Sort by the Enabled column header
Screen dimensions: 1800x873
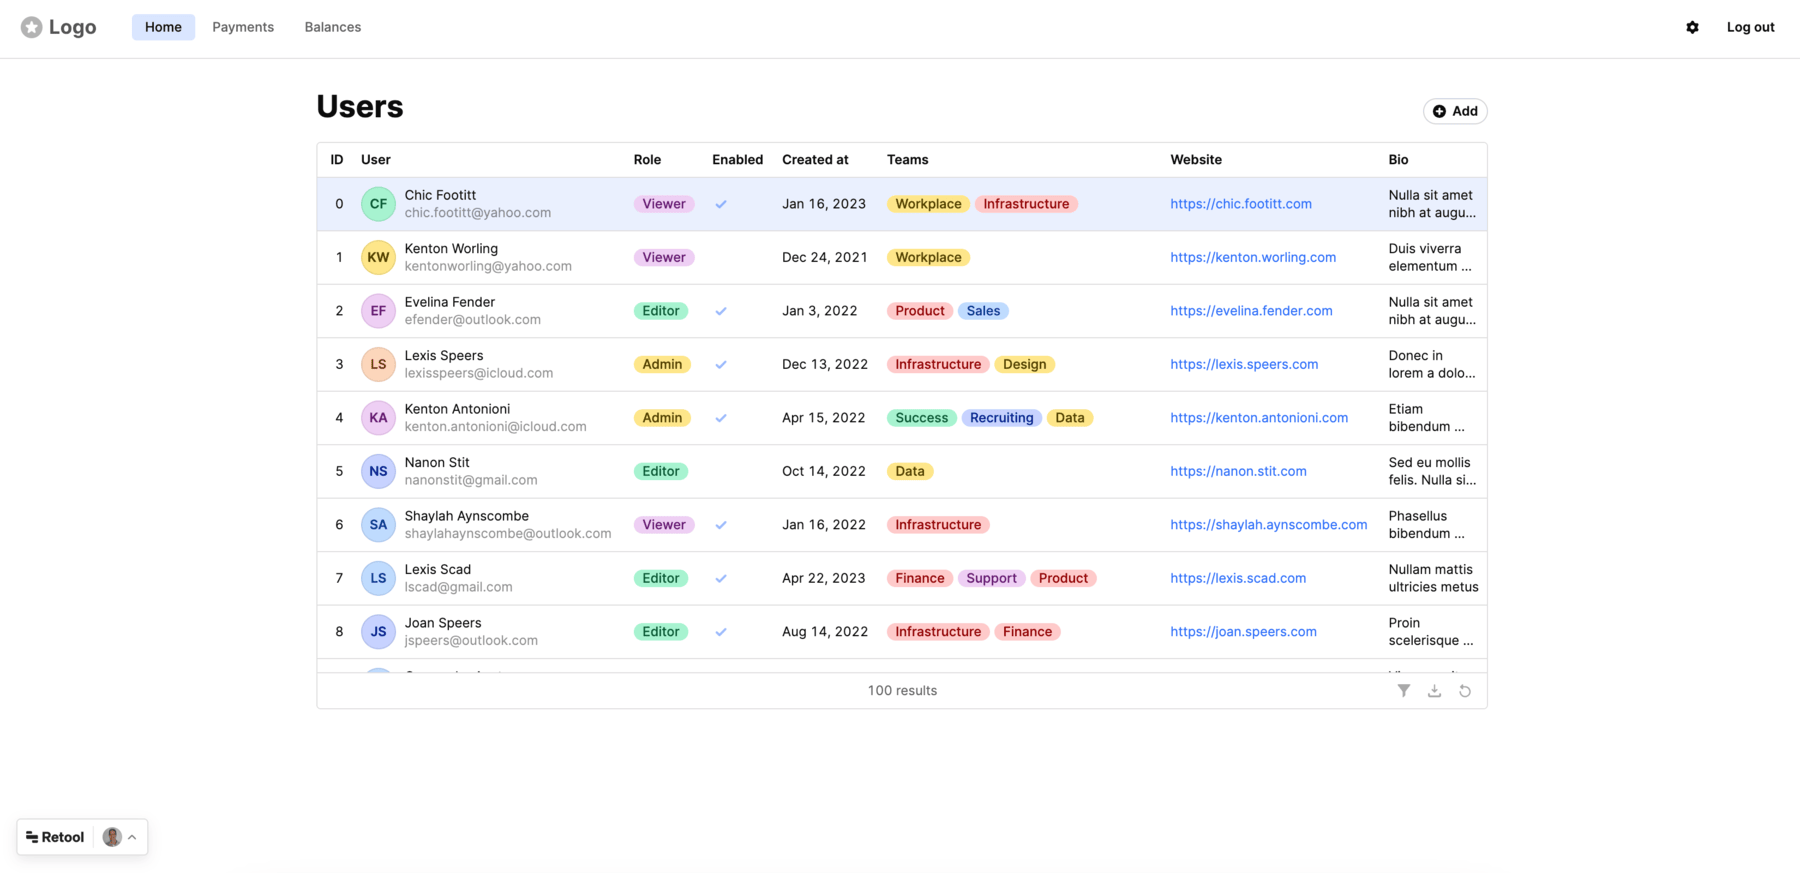(737, 160)
